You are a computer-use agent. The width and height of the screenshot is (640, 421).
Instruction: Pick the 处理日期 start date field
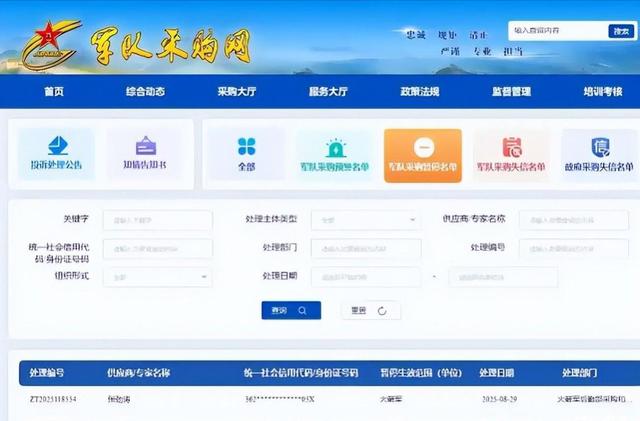pos(366,277)
